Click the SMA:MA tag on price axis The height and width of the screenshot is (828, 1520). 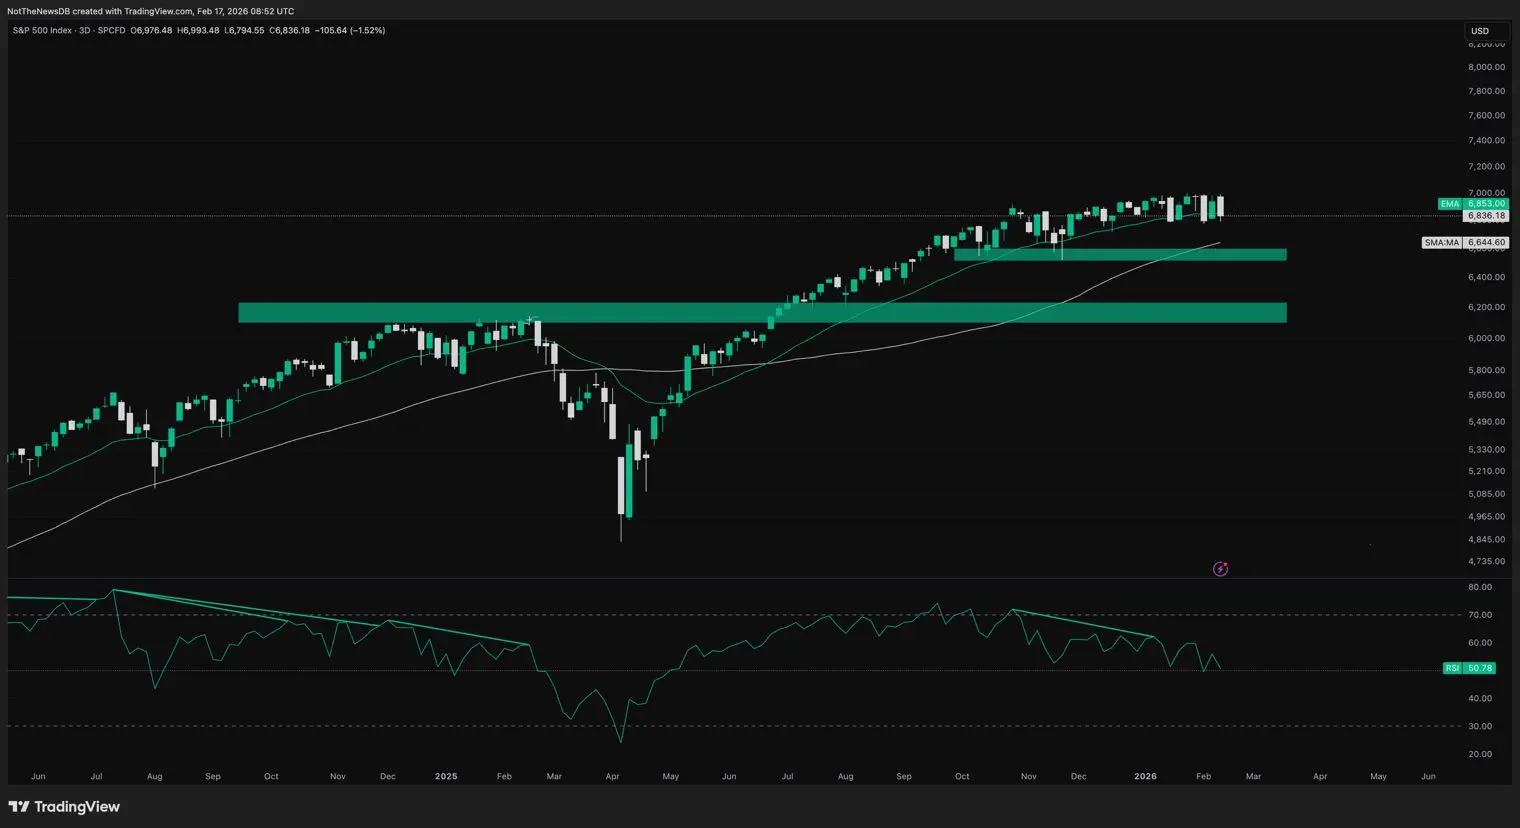(x=1442, y=243)
